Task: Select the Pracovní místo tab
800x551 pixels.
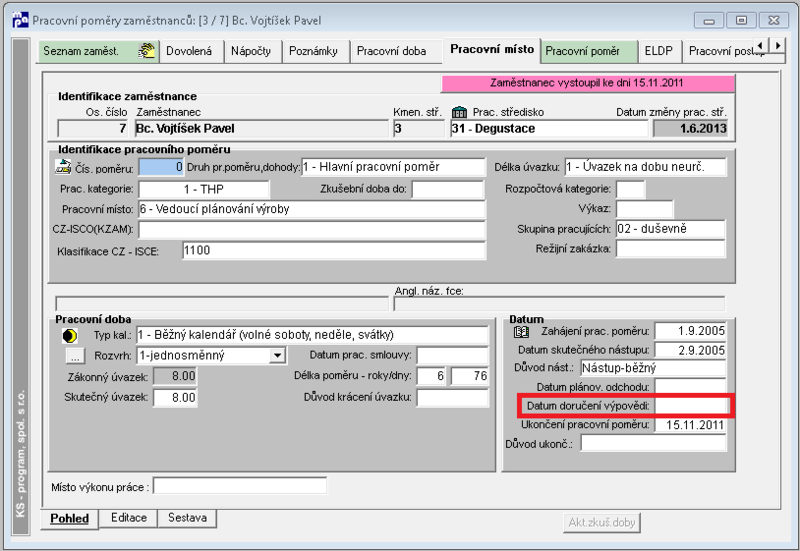Action: click(x=492, y=49)
